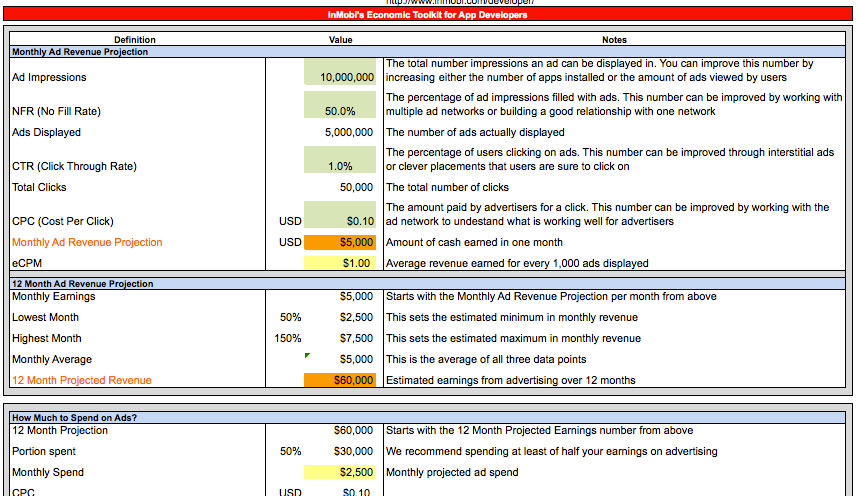Click the Notes column header
The width and height of the screenshot is (859, 496).
coord(614,40)
